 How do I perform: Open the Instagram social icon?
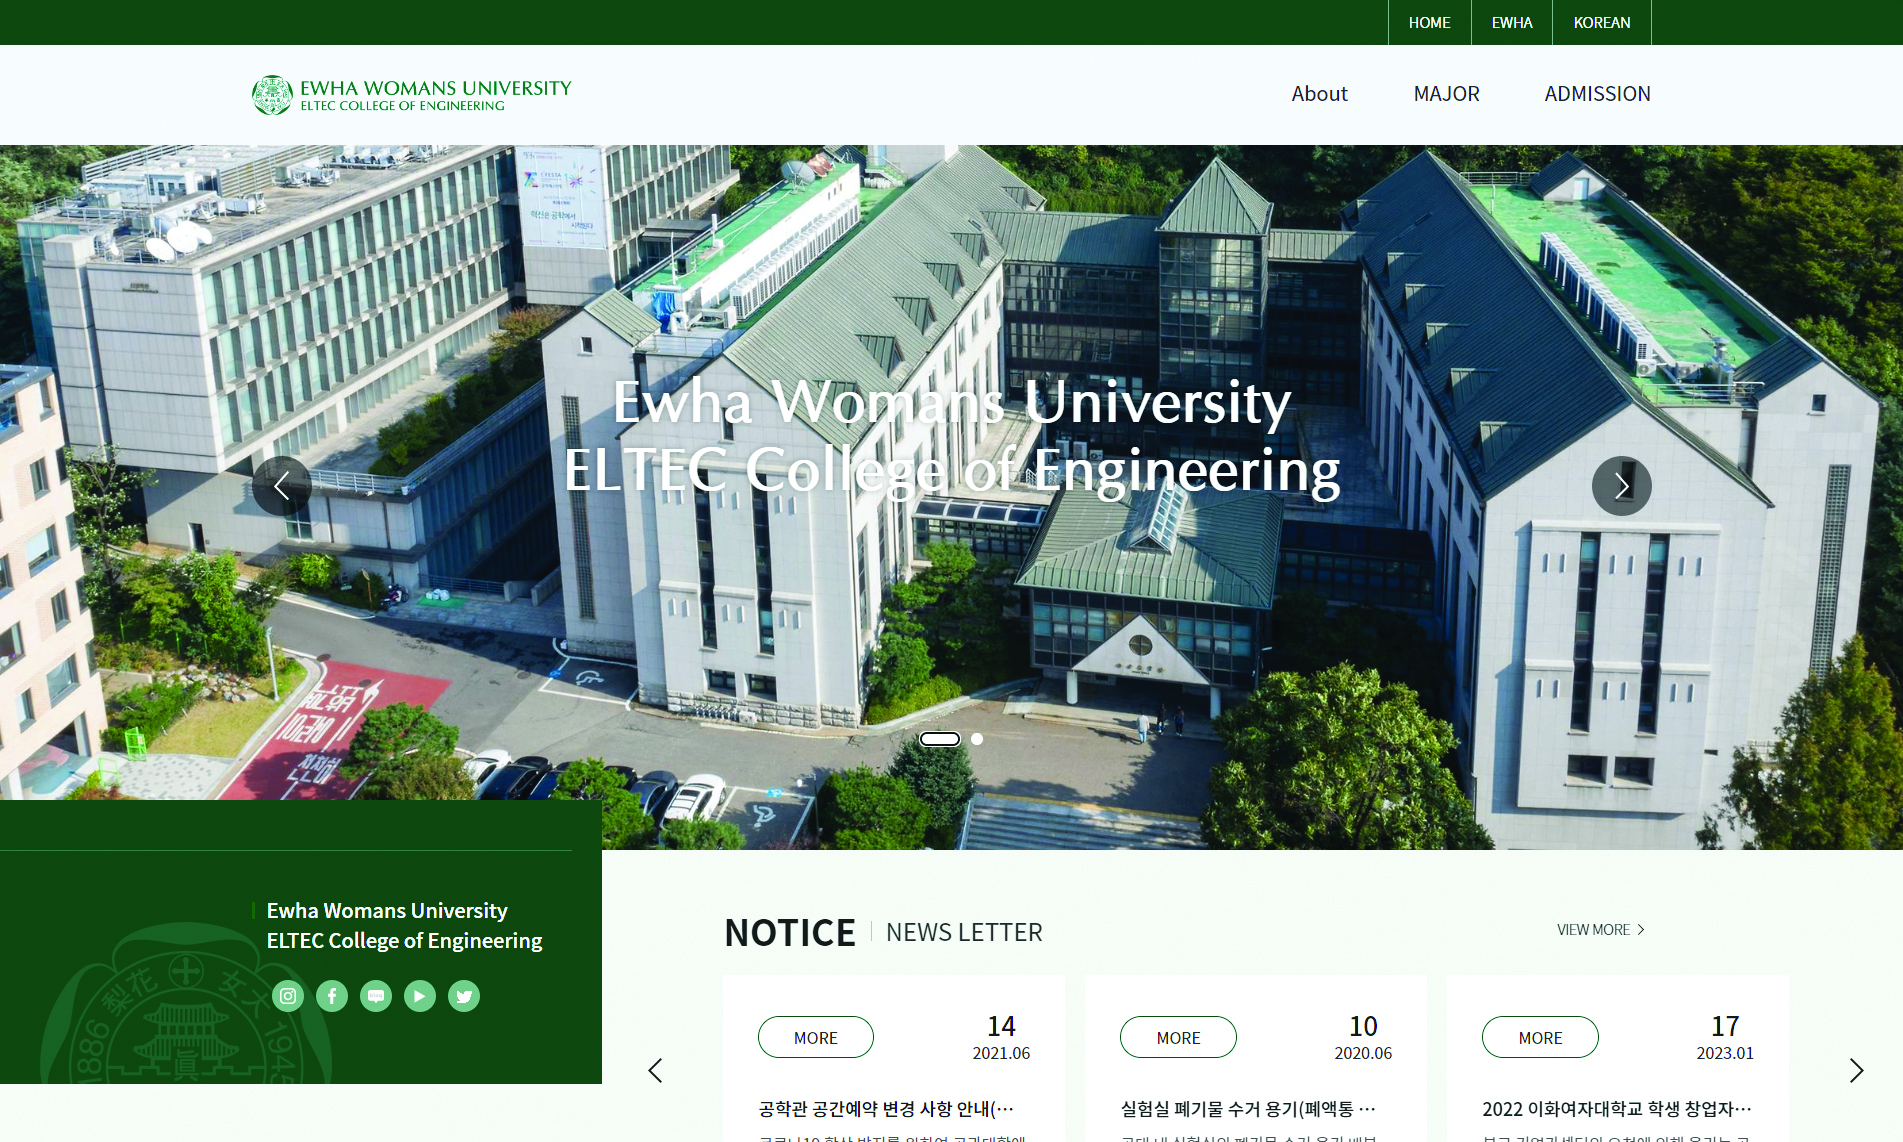[x=288, y=996]
